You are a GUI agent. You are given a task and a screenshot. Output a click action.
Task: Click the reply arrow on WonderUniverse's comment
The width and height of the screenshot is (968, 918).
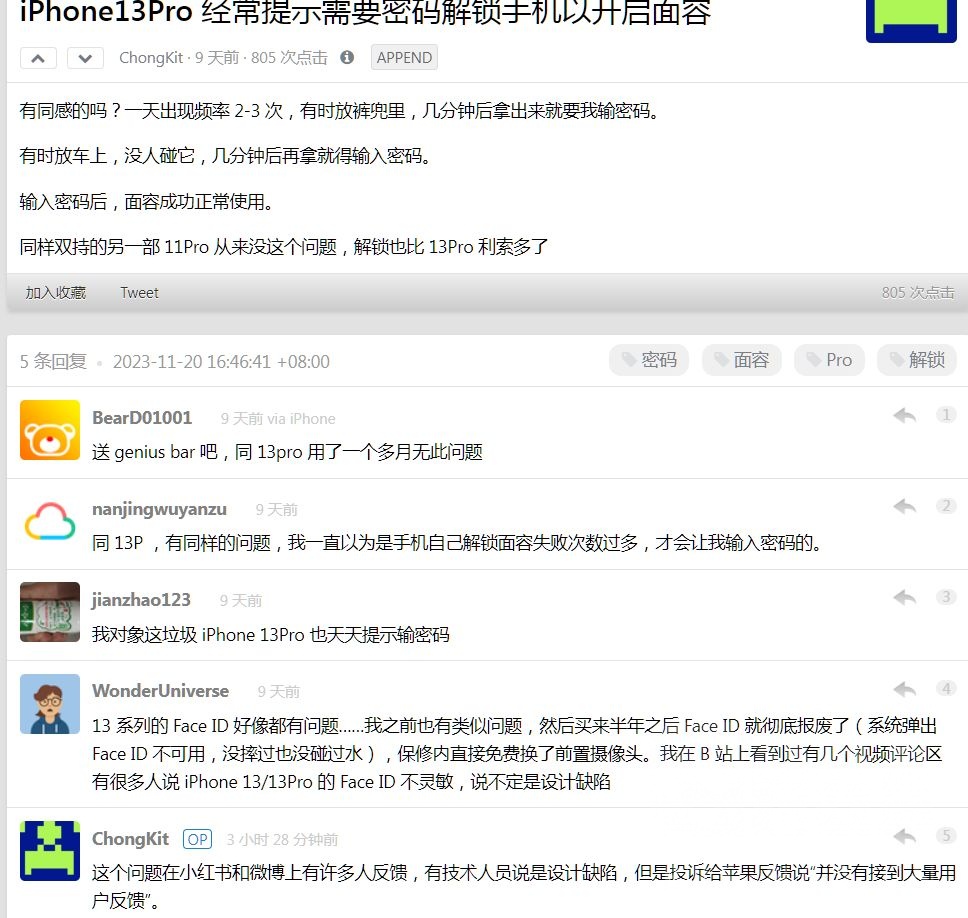click(x=904, y=688)
